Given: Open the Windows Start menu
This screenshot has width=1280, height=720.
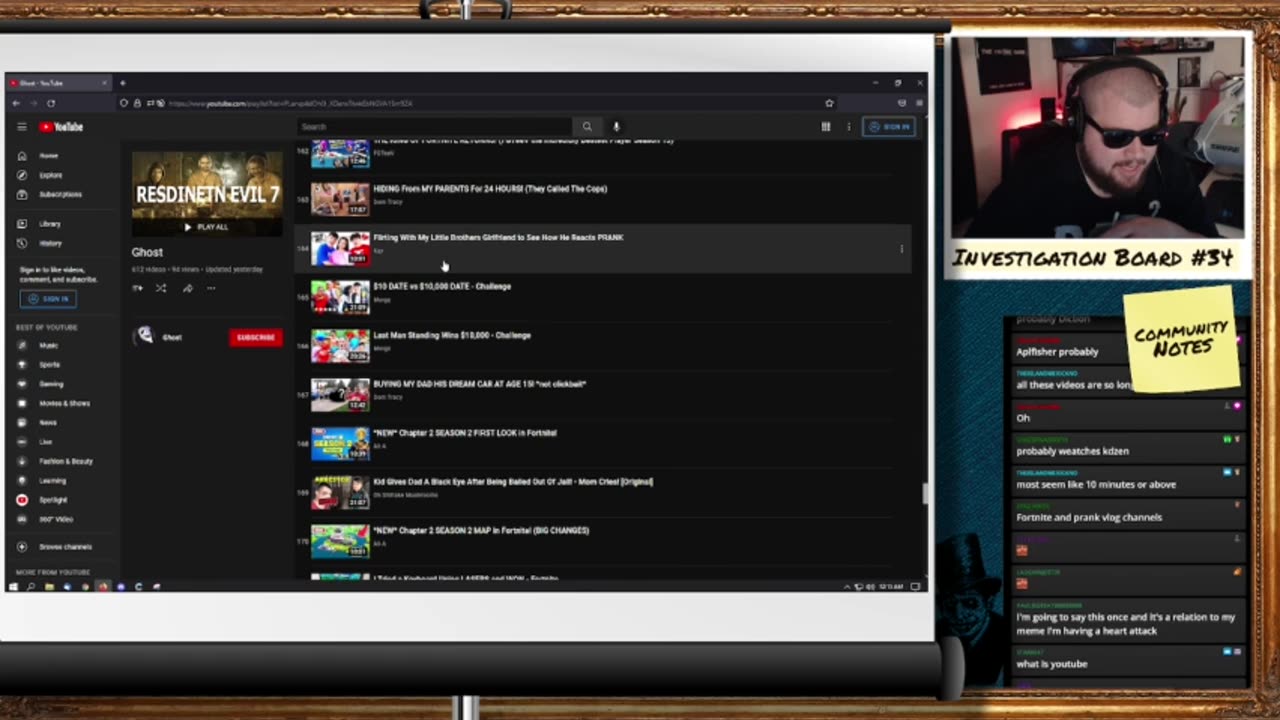Looking at the screenshot, I should [x=13, y=587].
